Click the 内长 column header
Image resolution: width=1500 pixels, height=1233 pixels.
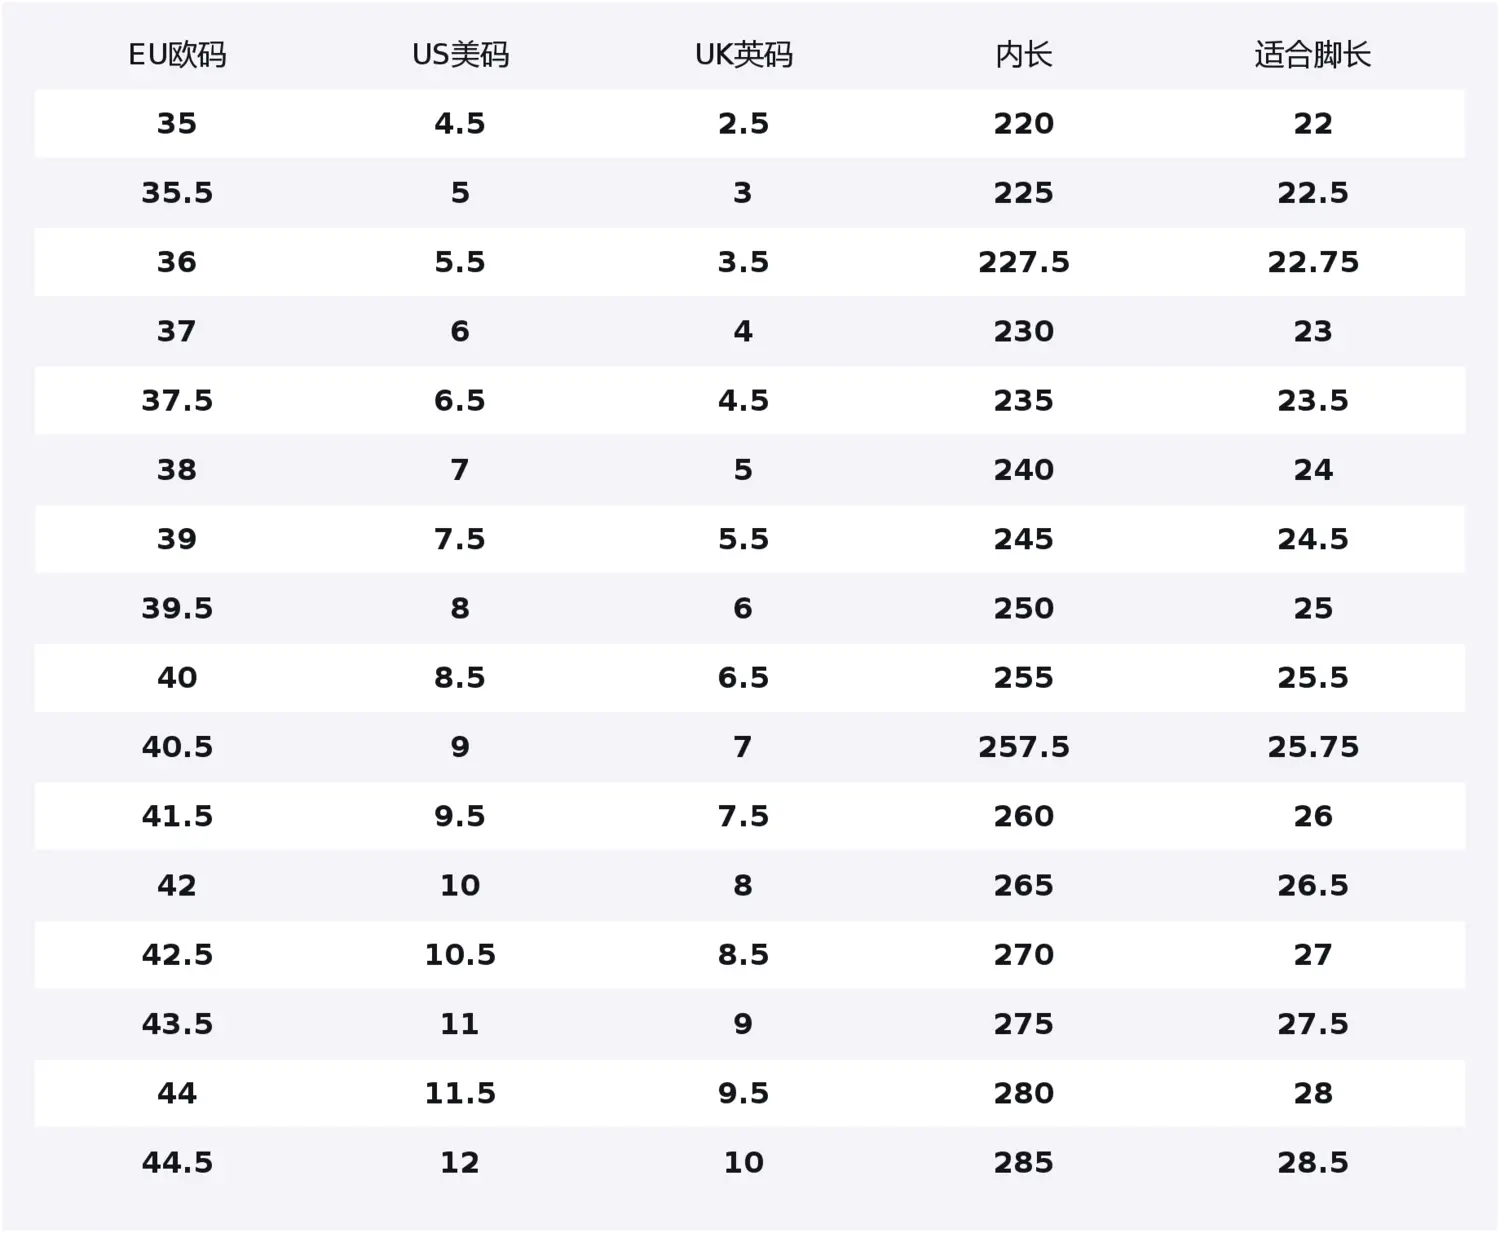(x=1023, y=55)
